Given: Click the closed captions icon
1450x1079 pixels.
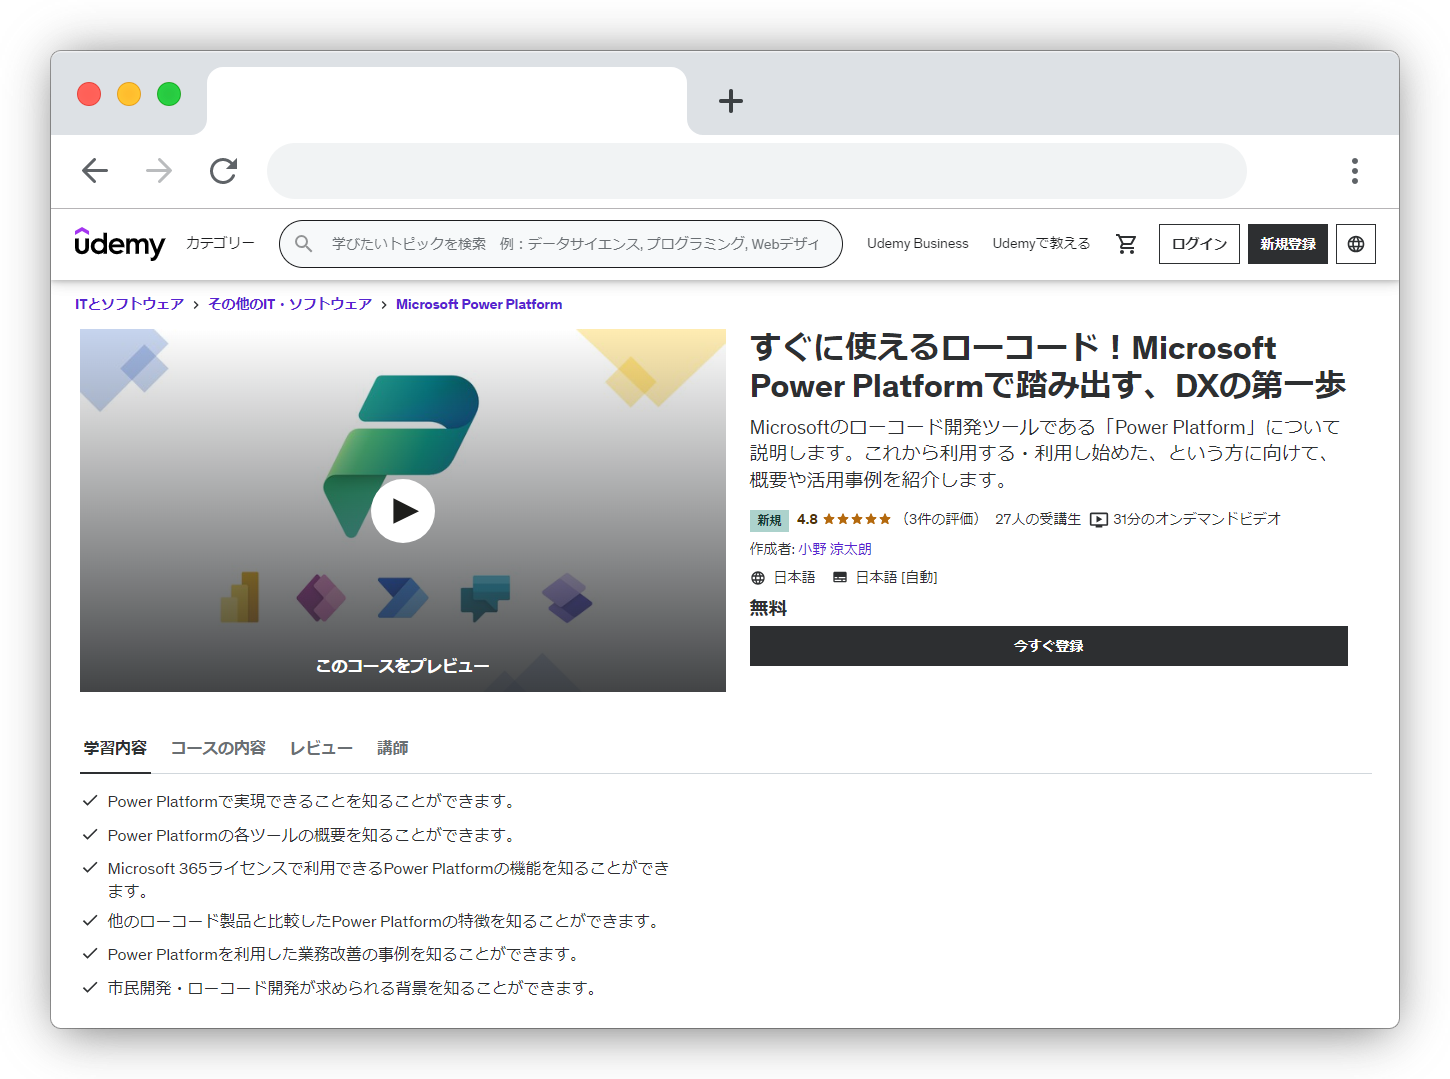Looking at the screenshot, I should coord(840,578).
